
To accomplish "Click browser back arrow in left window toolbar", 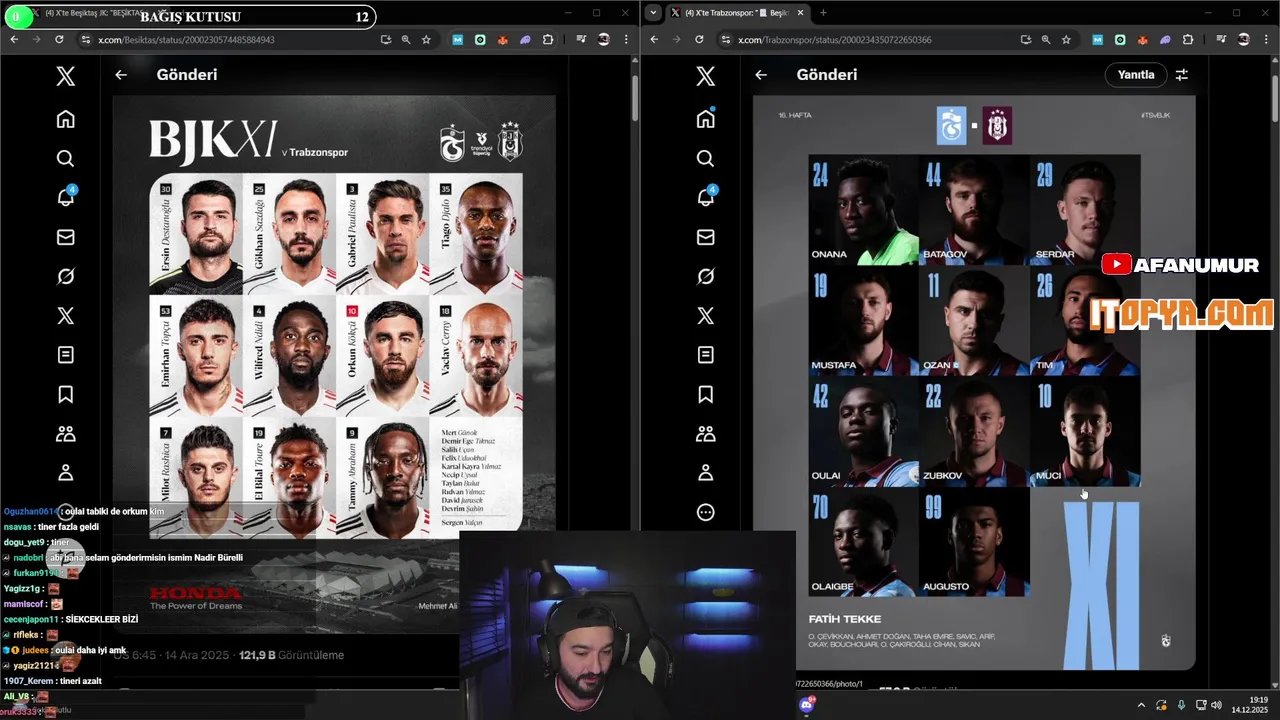I will (14, 39).
